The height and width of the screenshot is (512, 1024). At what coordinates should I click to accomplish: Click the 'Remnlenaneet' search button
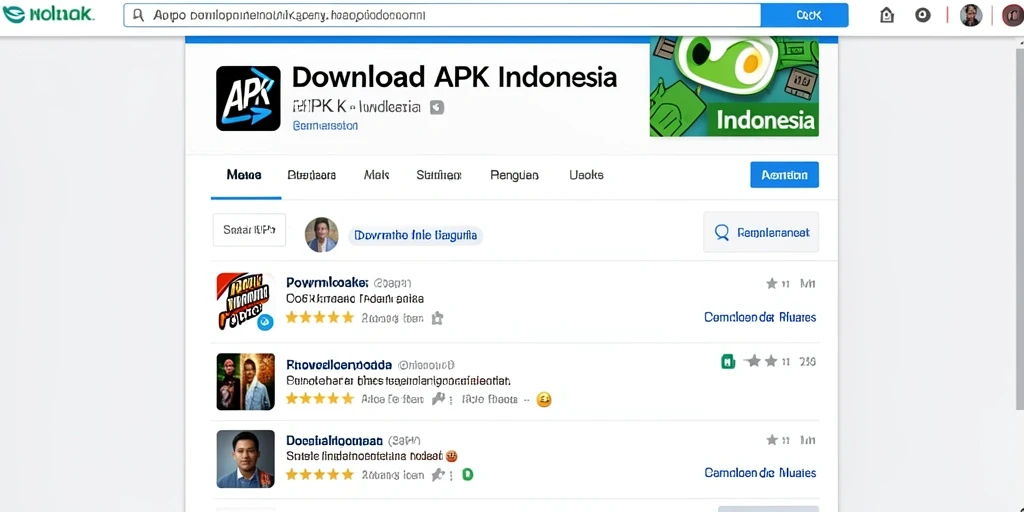point(761,232)
